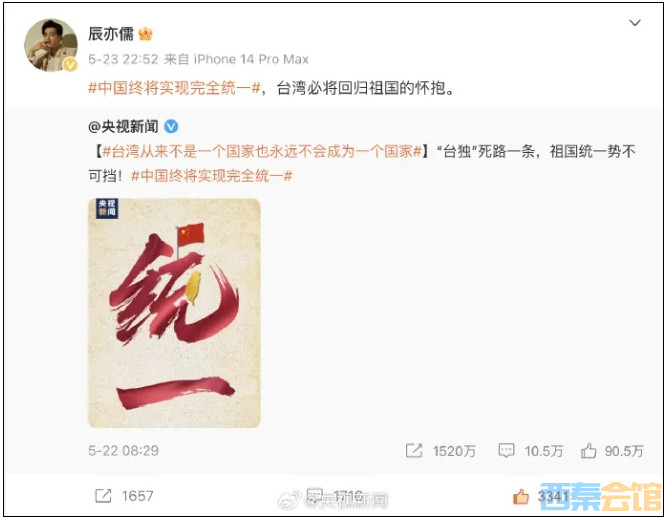The height and width of the screenshot is (519, 671).
Task: Click the quoted post comment icon 10.5万
Action: coord(506,451)
